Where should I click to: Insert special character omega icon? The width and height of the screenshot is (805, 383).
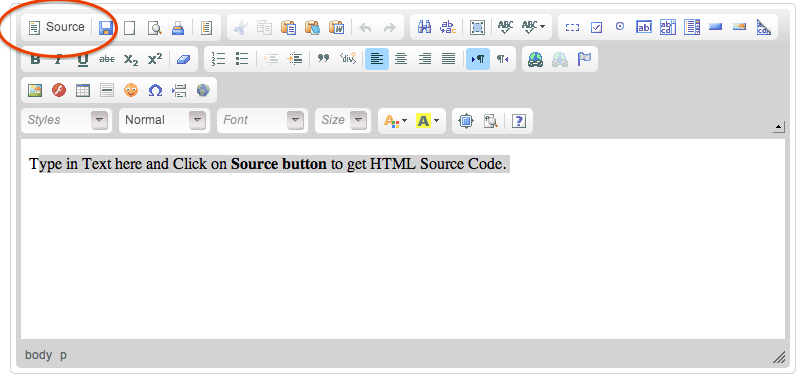pos(155,91)
